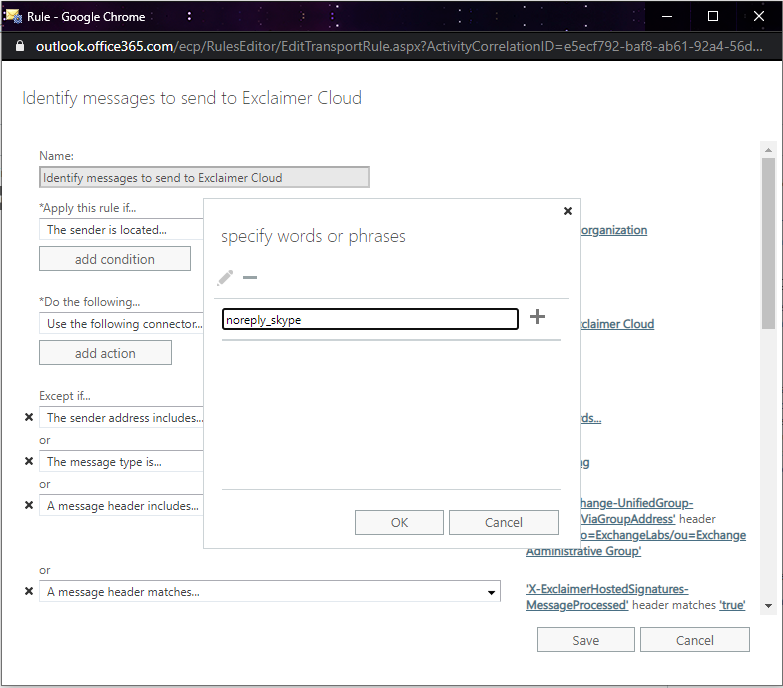Click the pencil edit icon in the dialog
The width and height of the screenshot is (783, 688).
[225, 277]
